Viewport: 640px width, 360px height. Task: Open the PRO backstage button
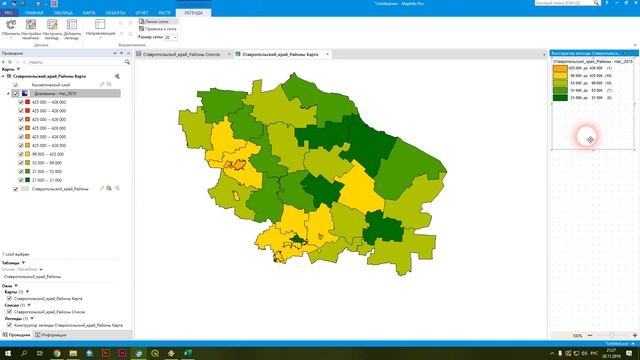coord(9,13)
